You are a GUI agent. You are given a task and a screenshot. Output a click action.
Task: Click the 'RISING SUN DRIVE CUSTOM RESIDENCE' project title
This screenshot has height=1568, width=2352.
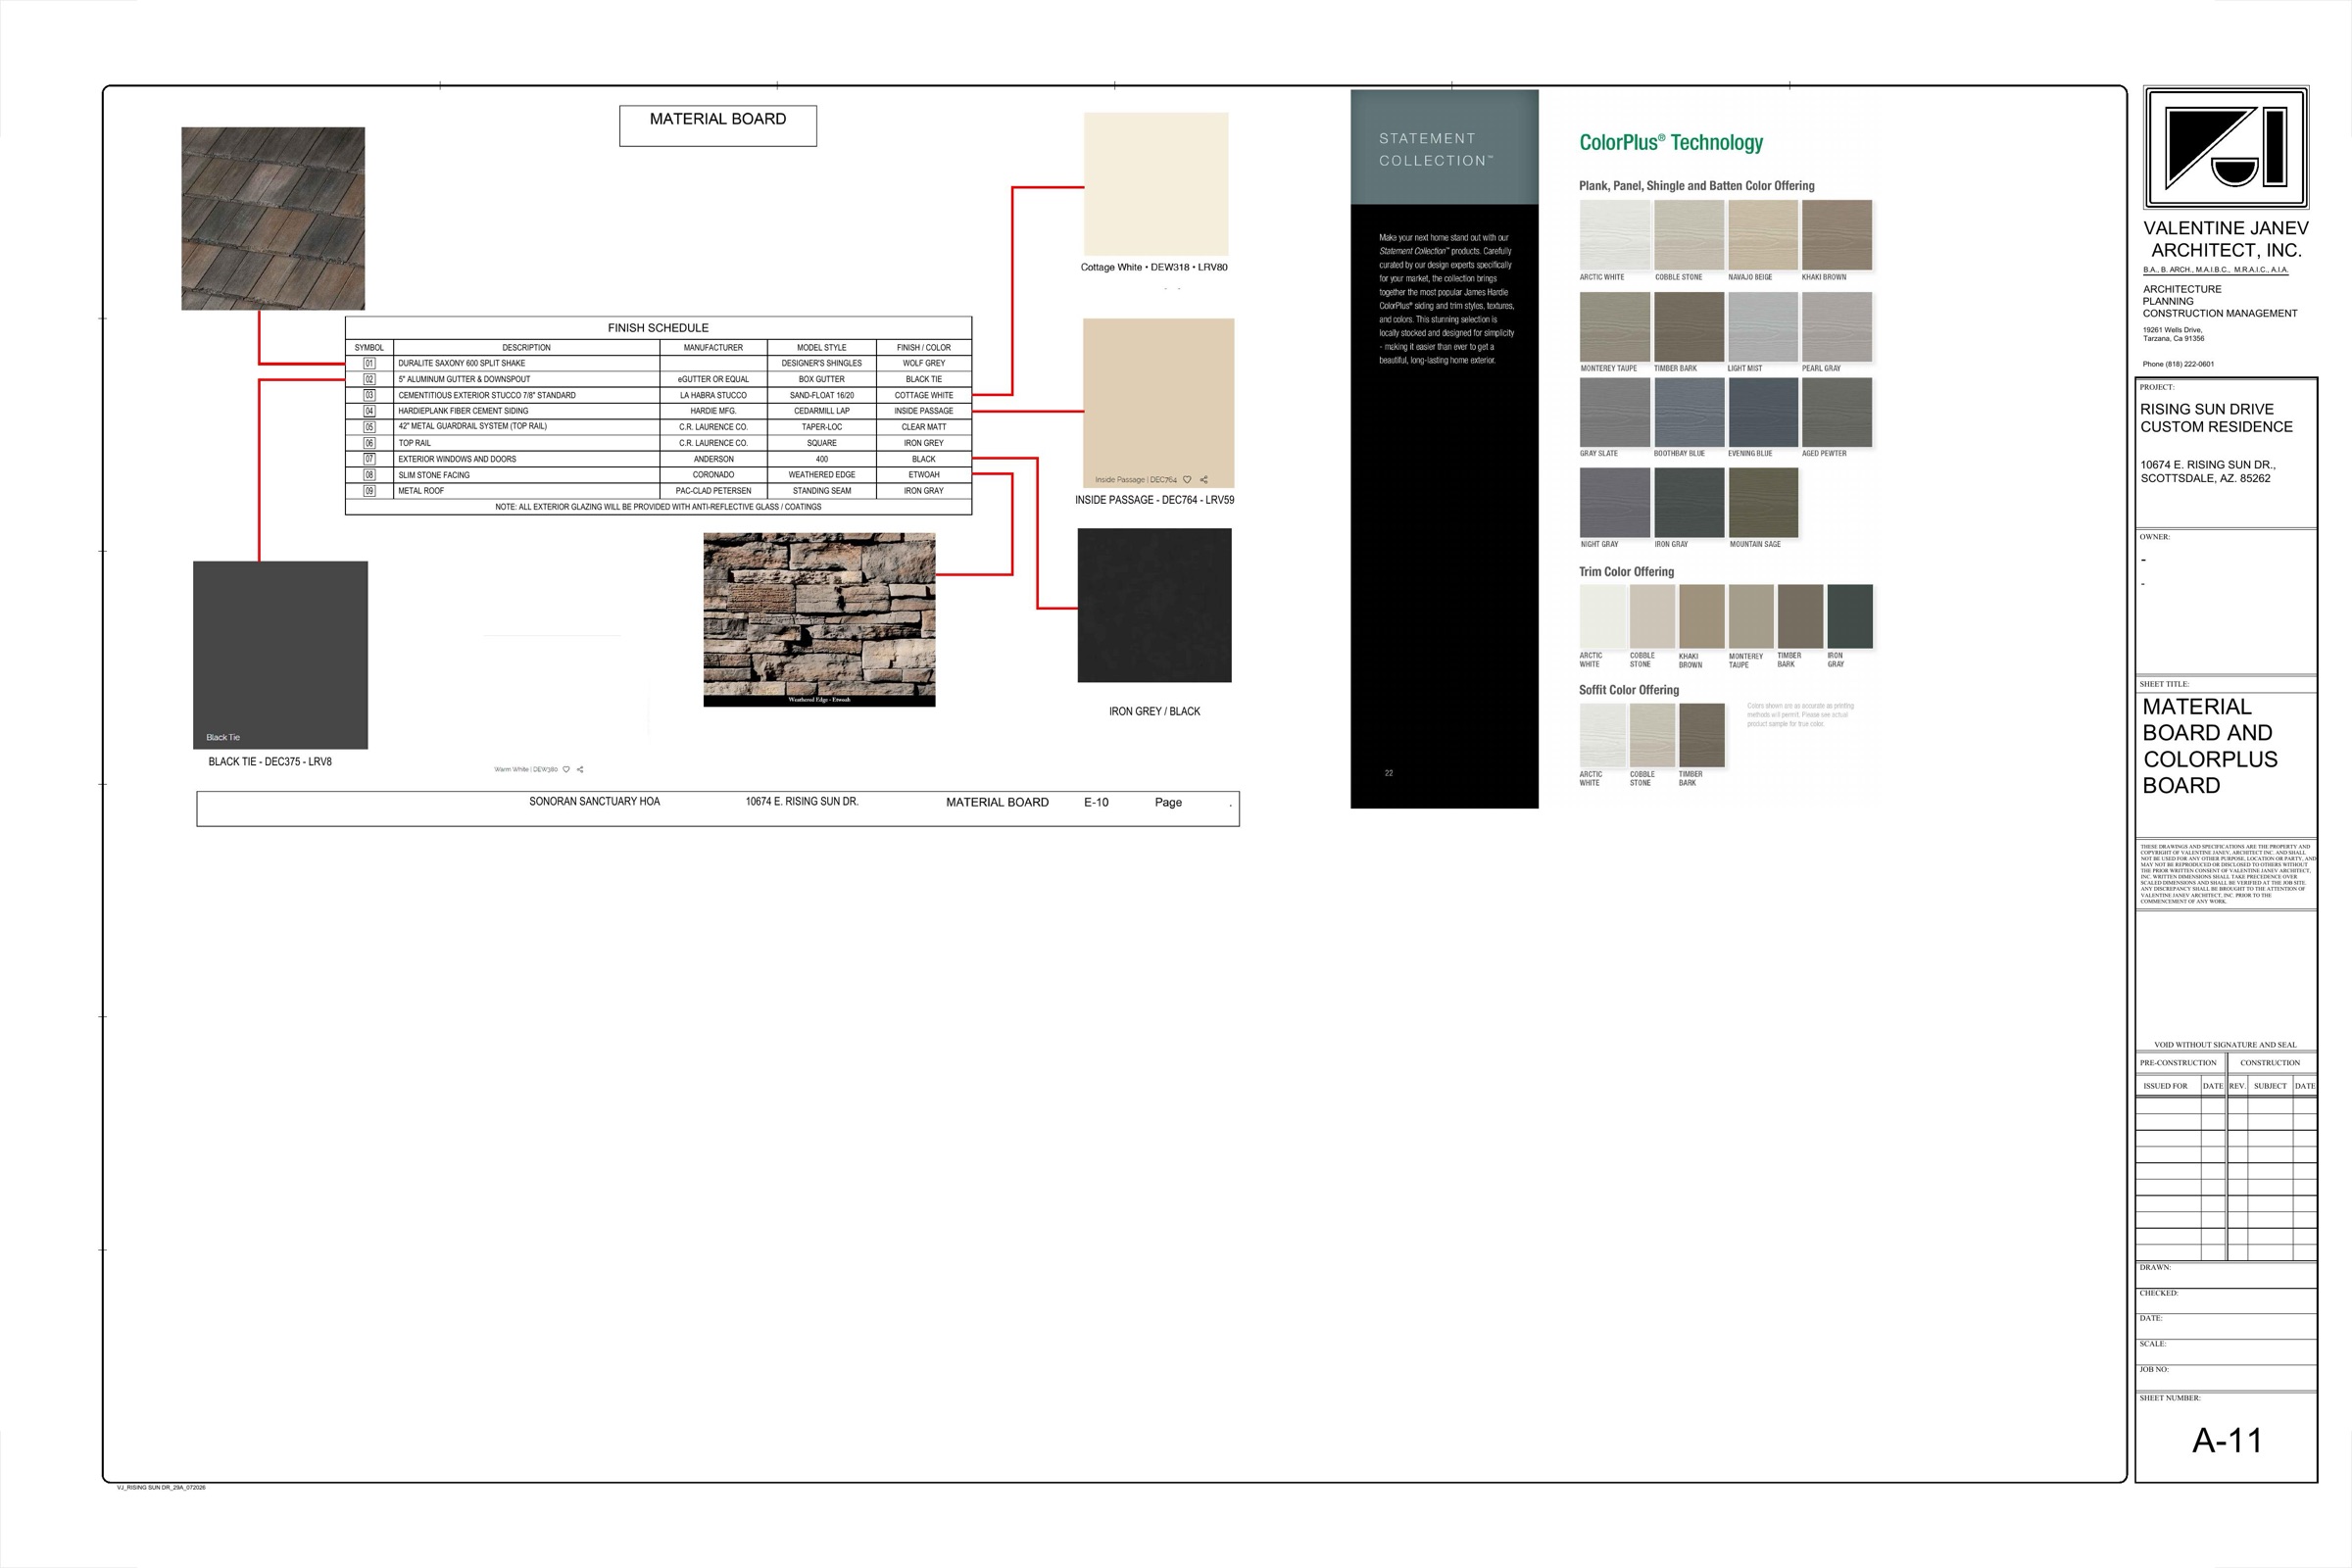click(x=2216, y=418)
